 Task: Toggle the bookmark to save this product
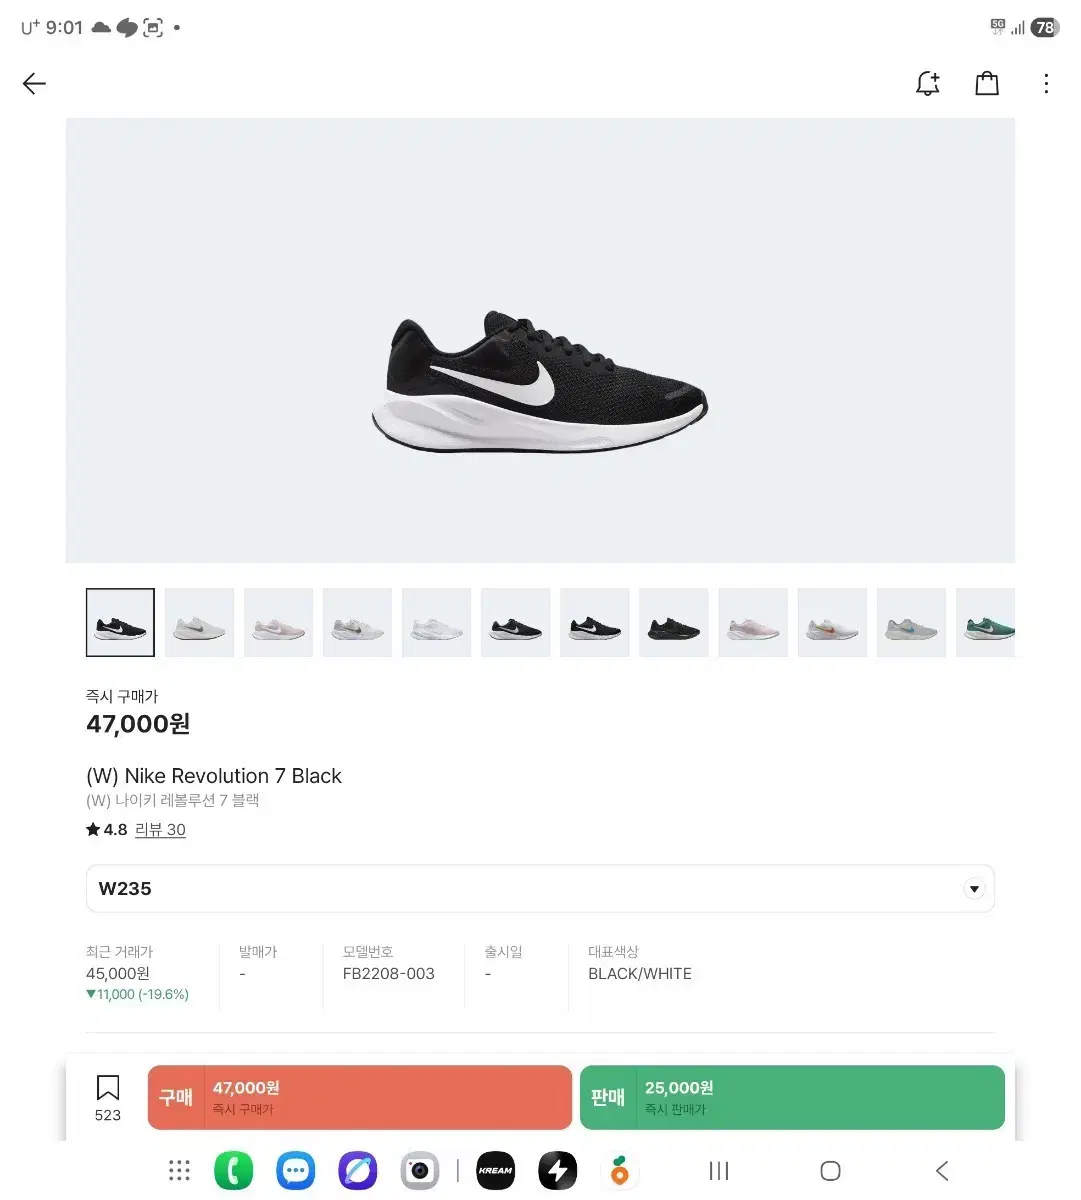(107, 1088)
